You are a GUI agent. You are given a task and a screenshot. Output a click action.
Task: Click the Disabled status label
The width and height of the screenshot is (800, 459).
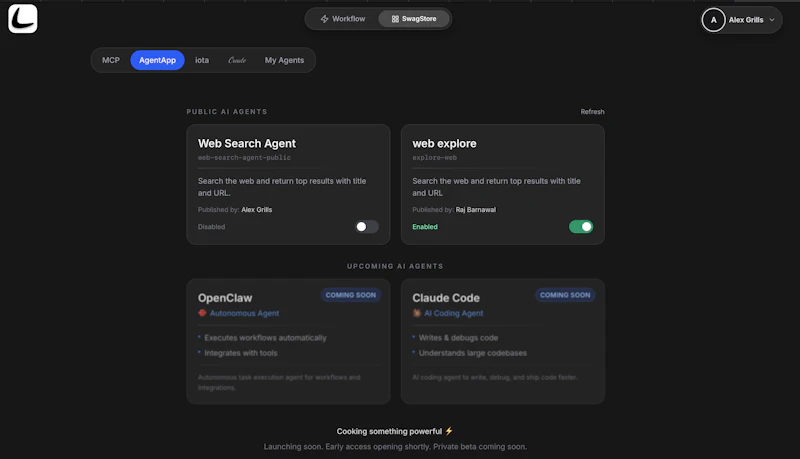tap(211, 227)
